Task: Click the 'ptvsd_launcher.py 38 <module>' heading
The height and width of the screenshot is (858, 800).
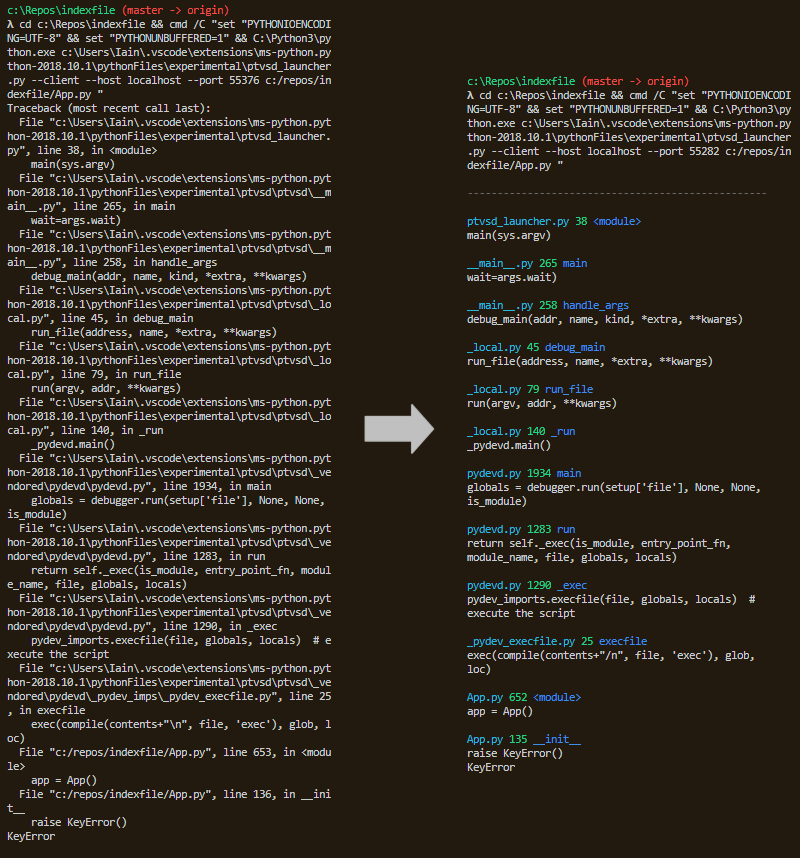Action: (554, 221)
